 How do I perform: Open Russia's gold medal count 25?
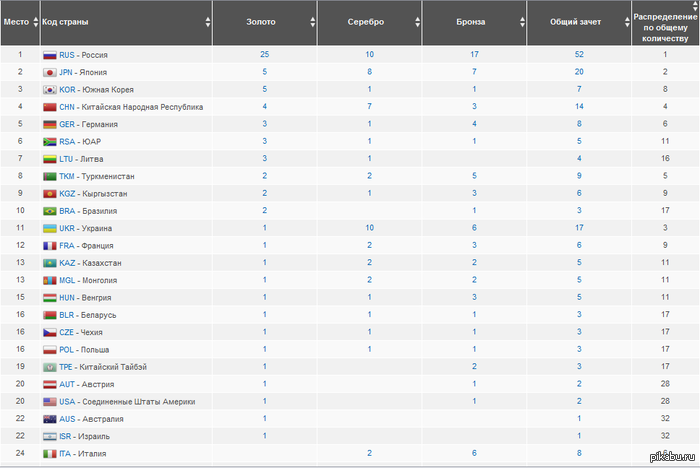point(264,55)
